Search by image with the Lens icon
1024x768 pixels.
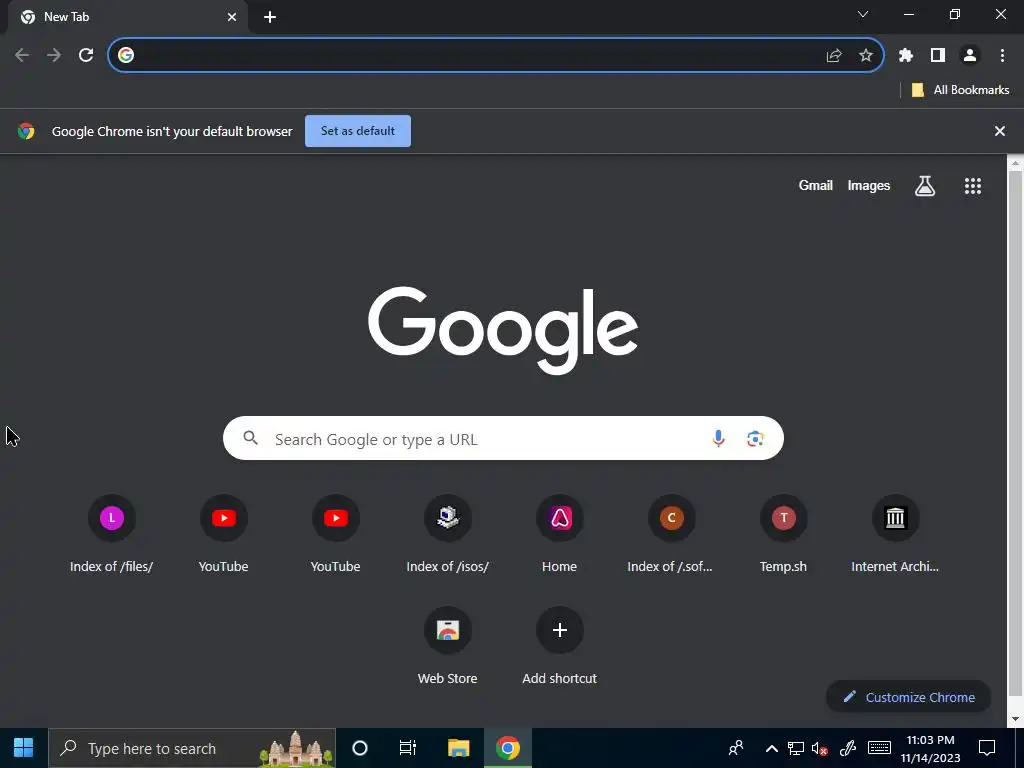coord(756,438)
